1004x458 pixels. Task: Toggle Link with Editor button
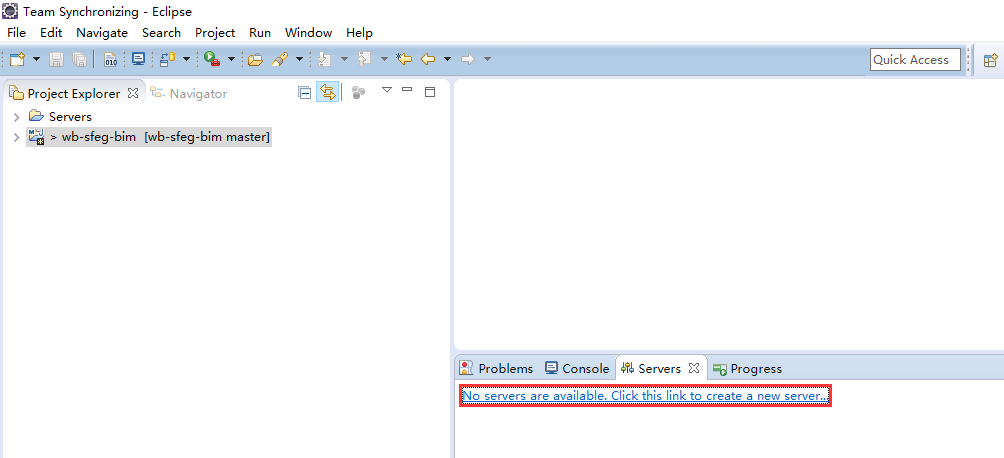click(x=328, y=93)
